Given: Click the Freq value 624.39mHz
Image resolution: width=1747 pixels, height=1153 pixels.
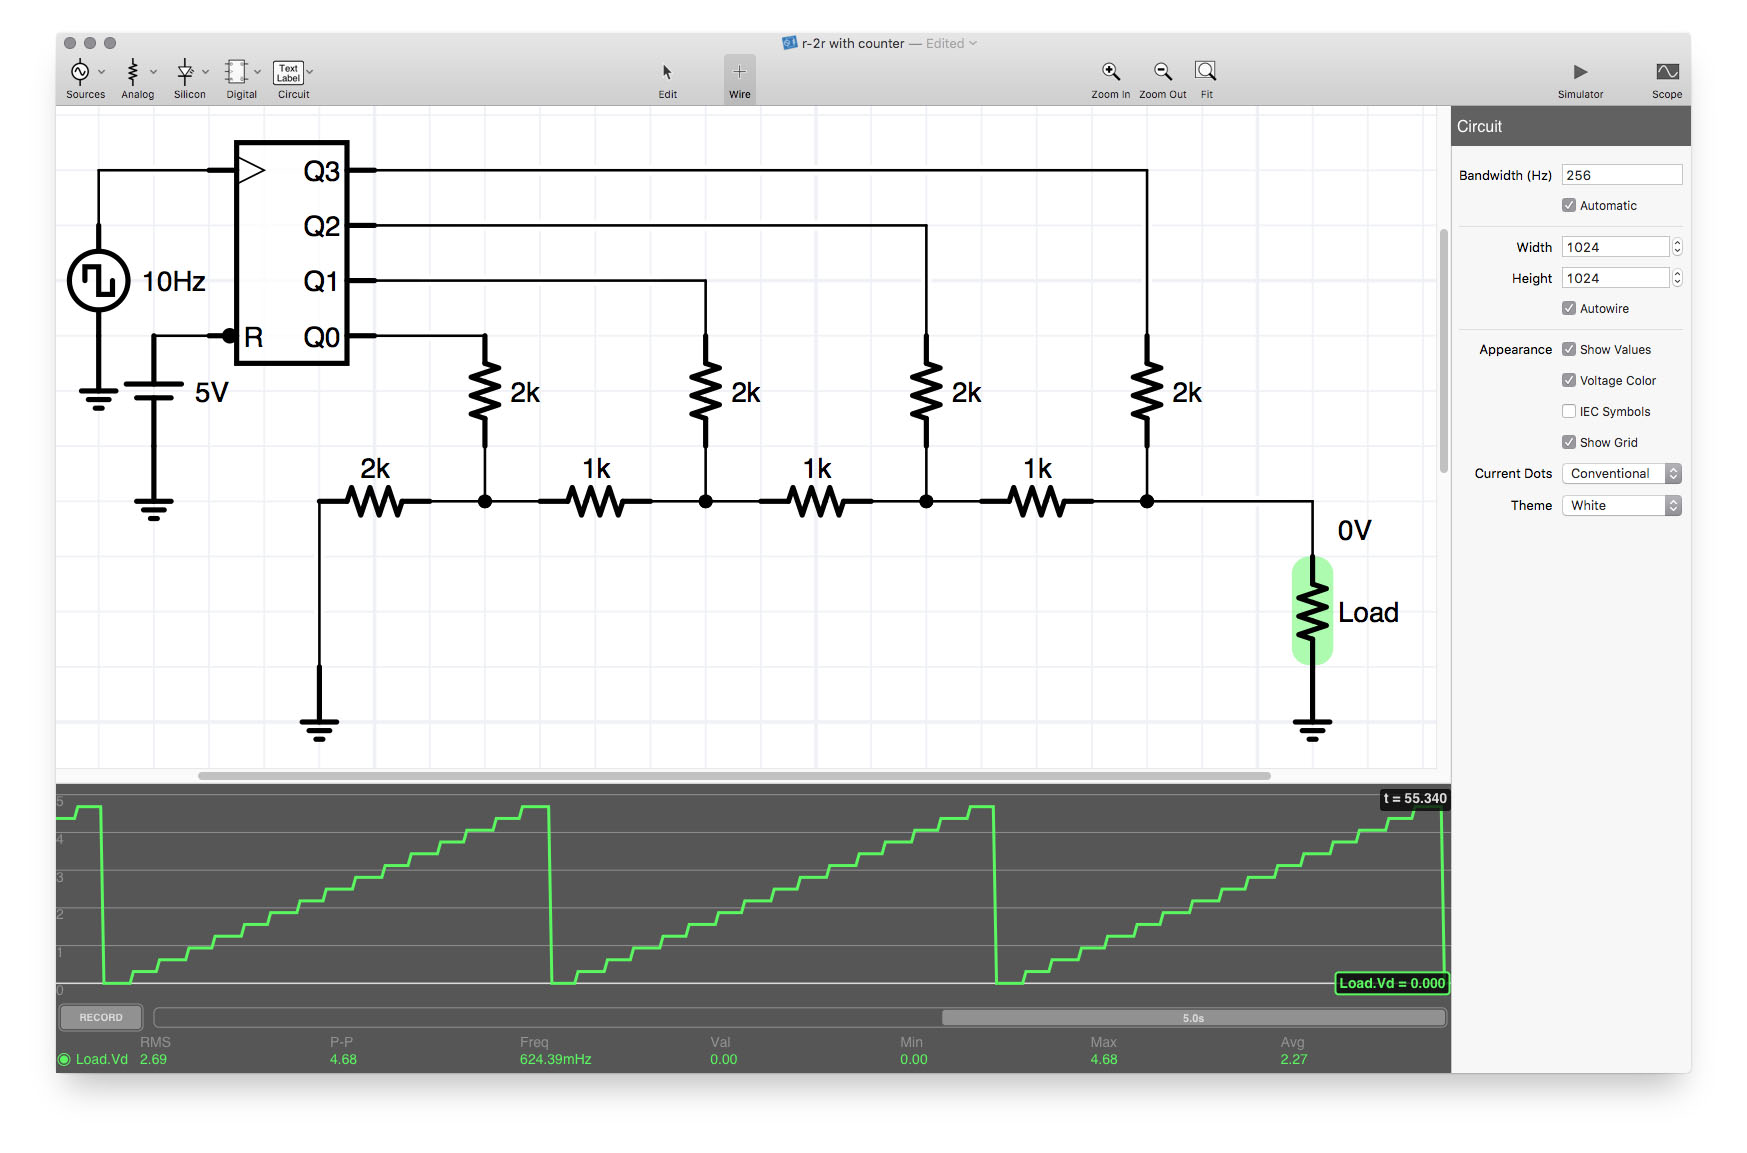Looking at the screenshot, I should (x=555, y=1060).
